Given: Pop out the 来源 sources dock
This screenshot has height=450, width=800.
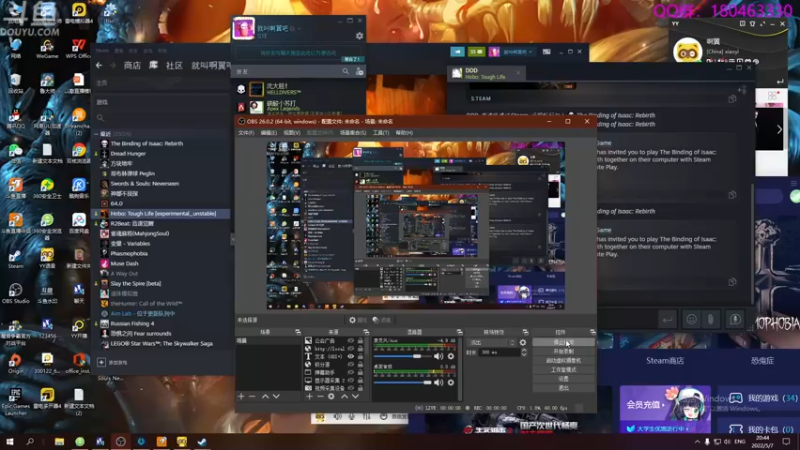Looking at the screenshot, I should pyautogui.click(x=366, y=332).
